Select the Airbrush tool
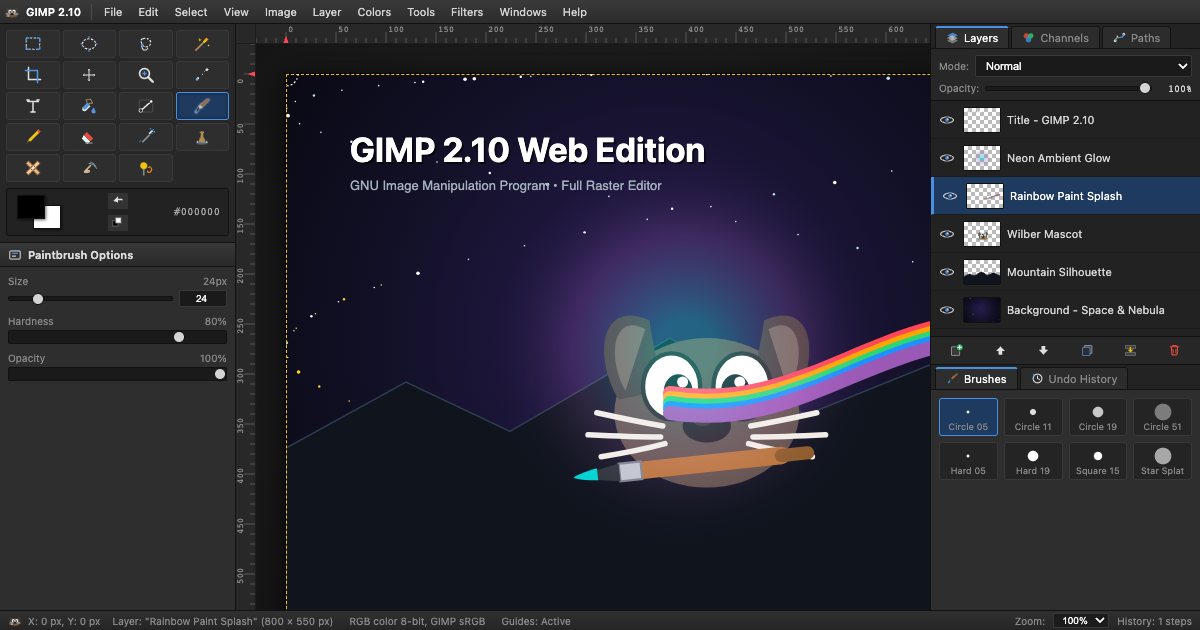 point(146,137)
